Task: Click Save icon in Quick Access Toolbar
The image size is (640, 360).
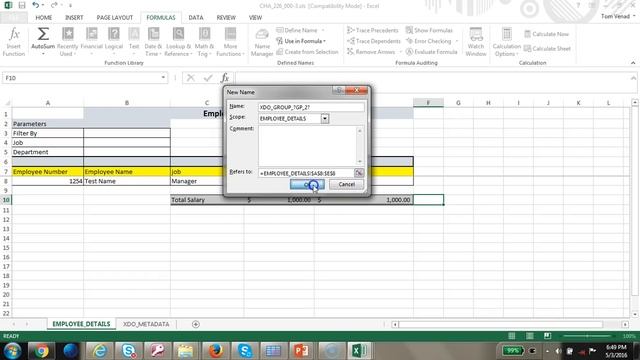Action: click(x=22, y=5)
